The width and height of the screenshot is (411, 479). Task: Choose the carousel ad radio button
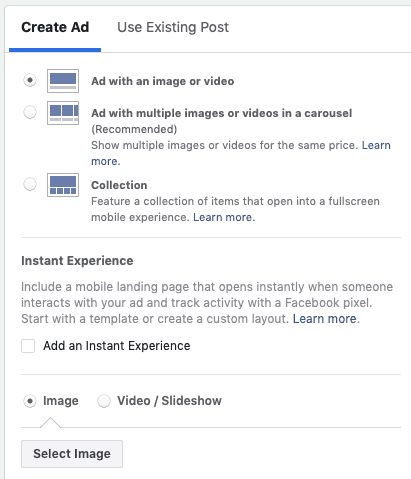[30, 112]
